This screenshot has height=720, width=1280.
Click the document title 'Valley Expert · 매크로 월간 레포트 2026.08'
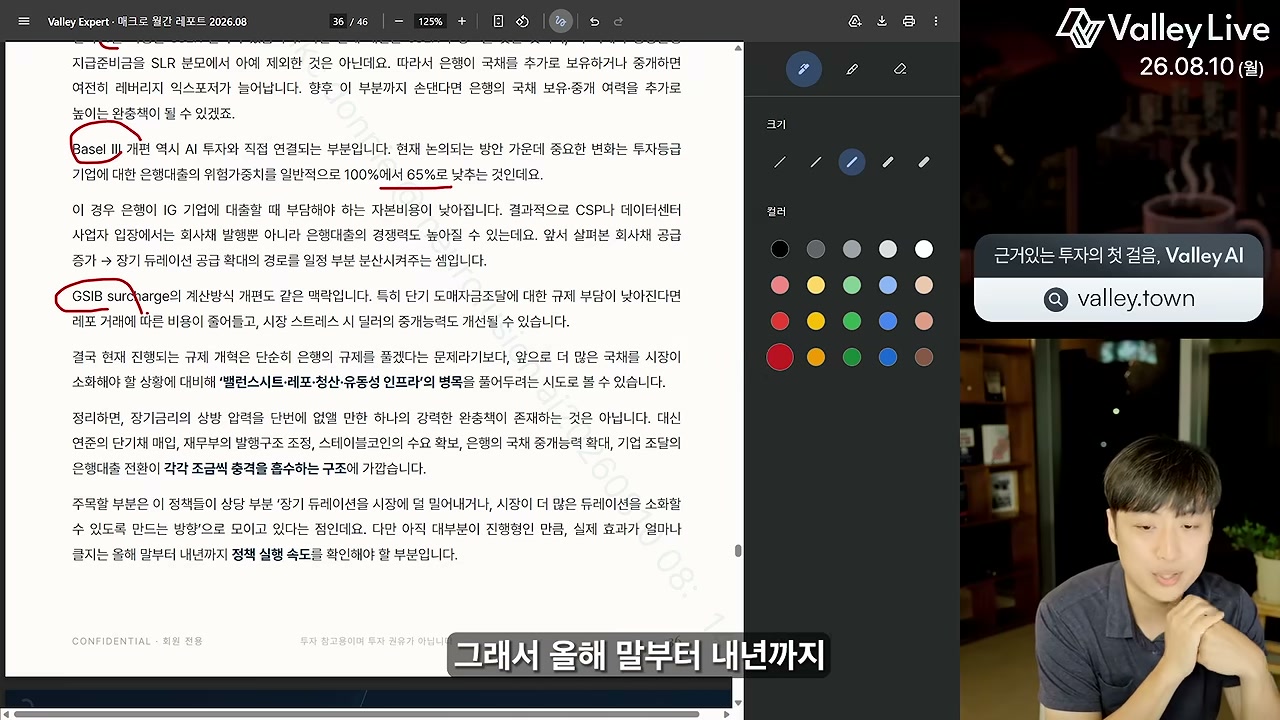coord(147,21)
